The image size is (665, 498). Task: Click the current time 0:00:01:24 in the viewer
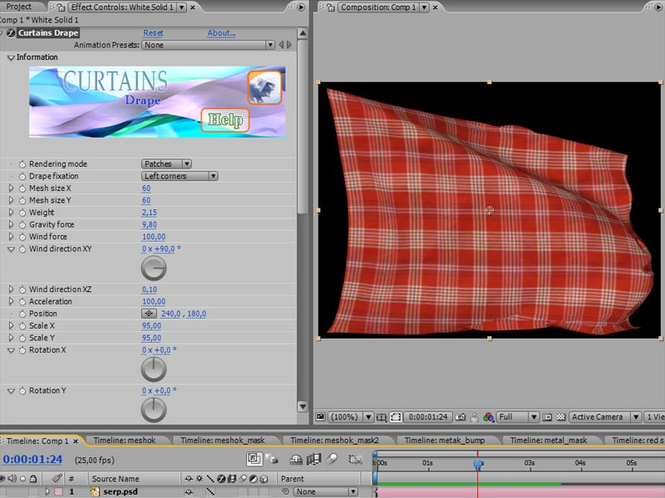click(x=428, y=417)
